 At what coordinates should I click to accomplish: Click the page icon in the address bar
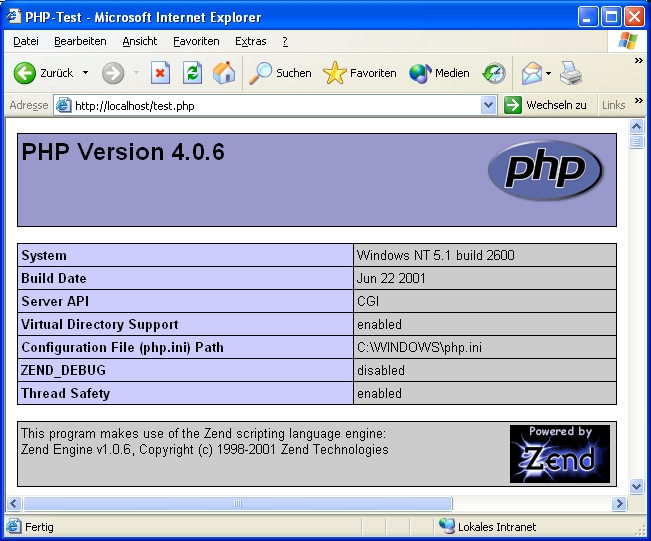(64, 105)
